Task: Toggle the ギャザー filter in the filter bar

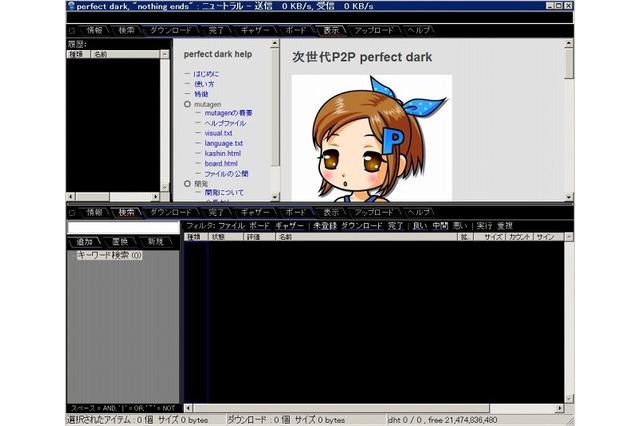Action: click(x=289, y=226)
